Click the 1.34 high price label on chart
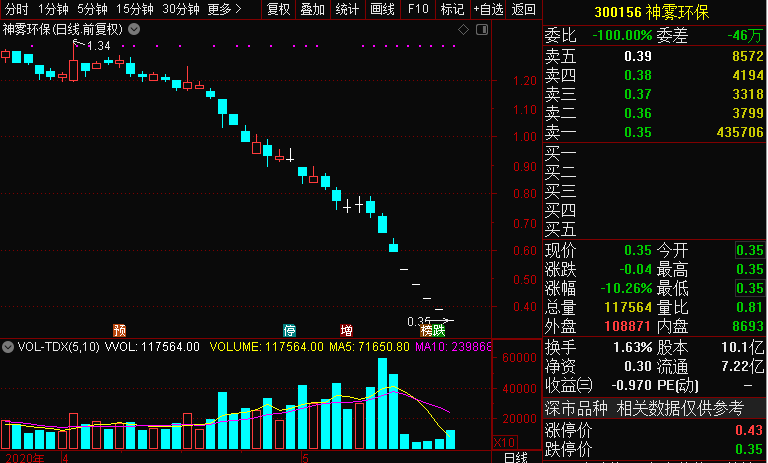The height and width of the screenshot is (463, 768). click(x=98, y=46)
